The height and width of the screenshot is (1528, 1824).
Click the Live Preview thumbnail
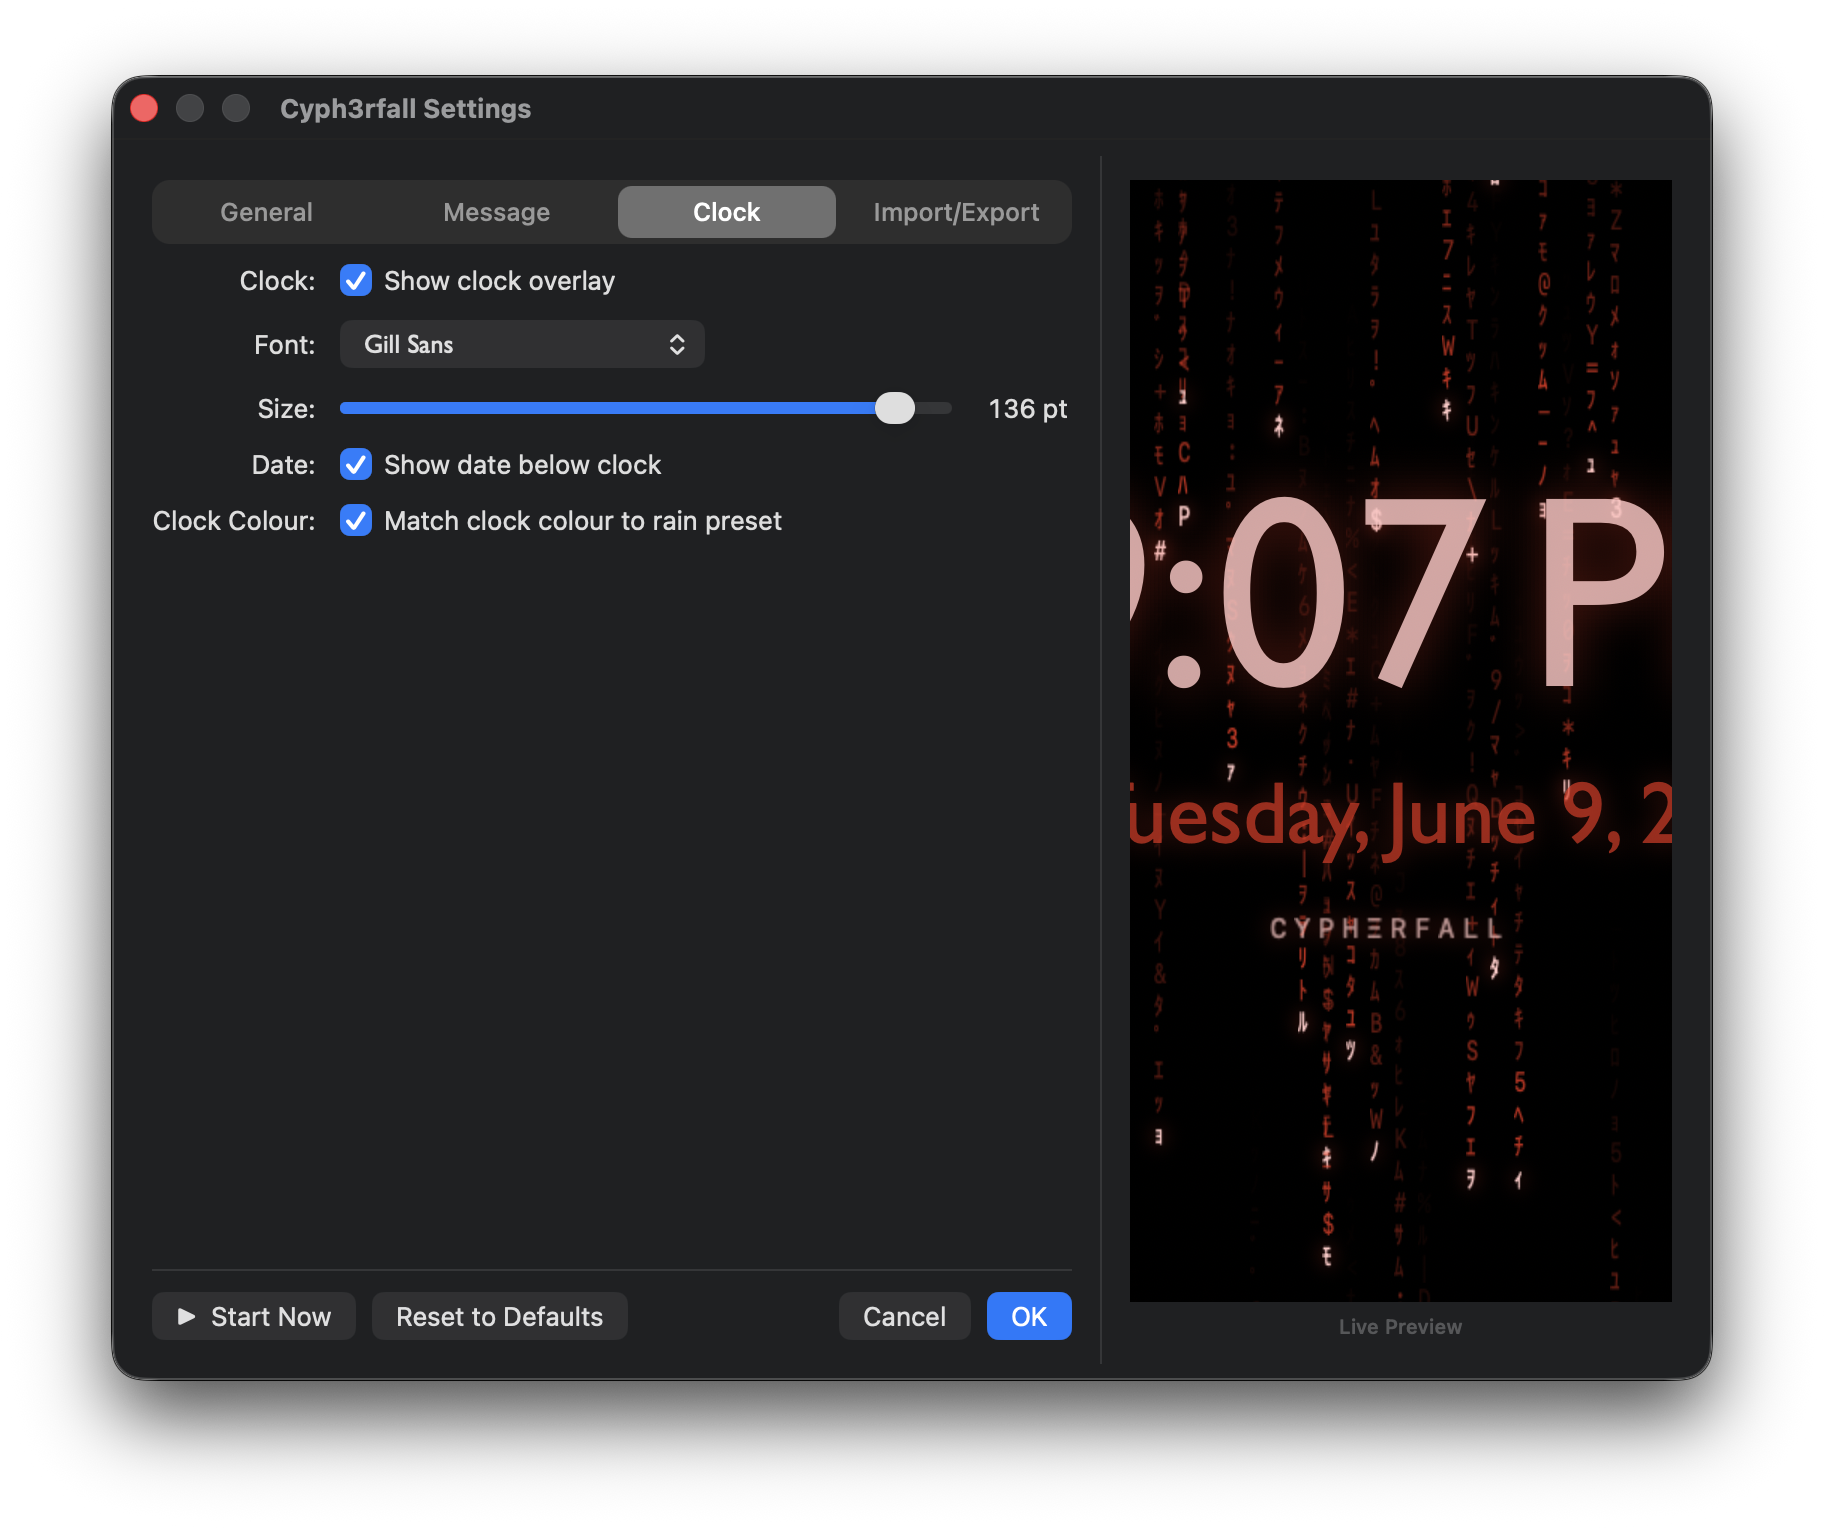[x=1400, y=741]
